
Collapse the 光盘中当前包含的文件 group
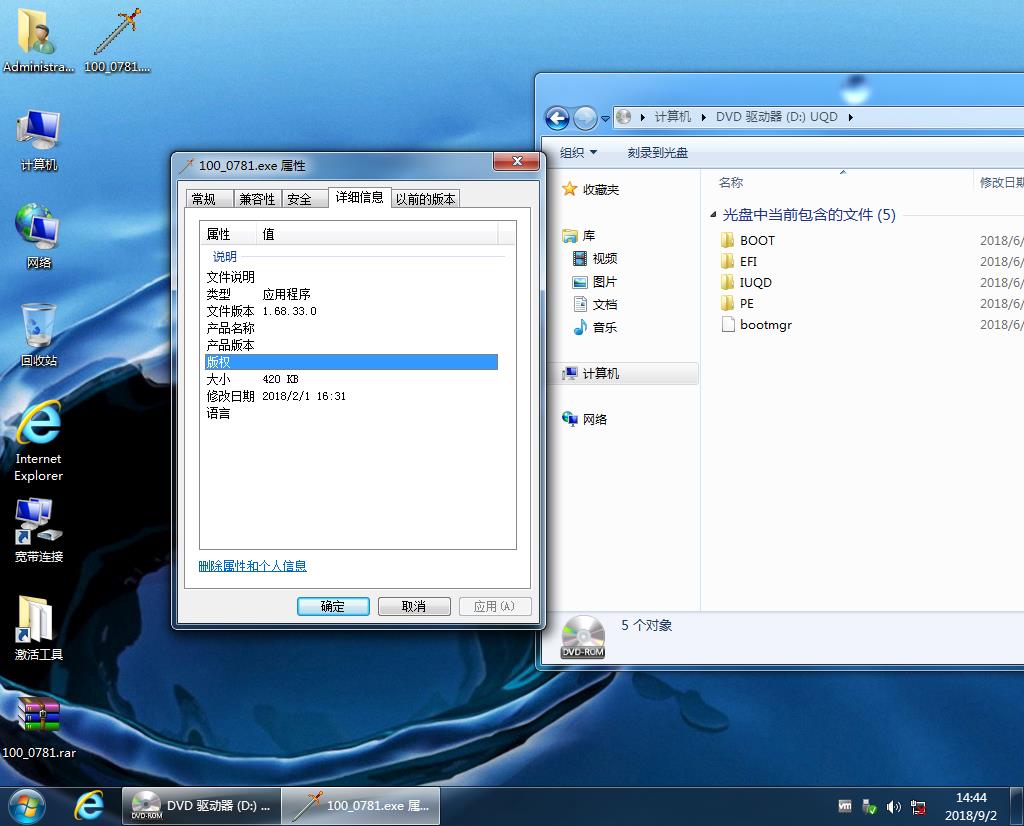[x=713, y=214]
